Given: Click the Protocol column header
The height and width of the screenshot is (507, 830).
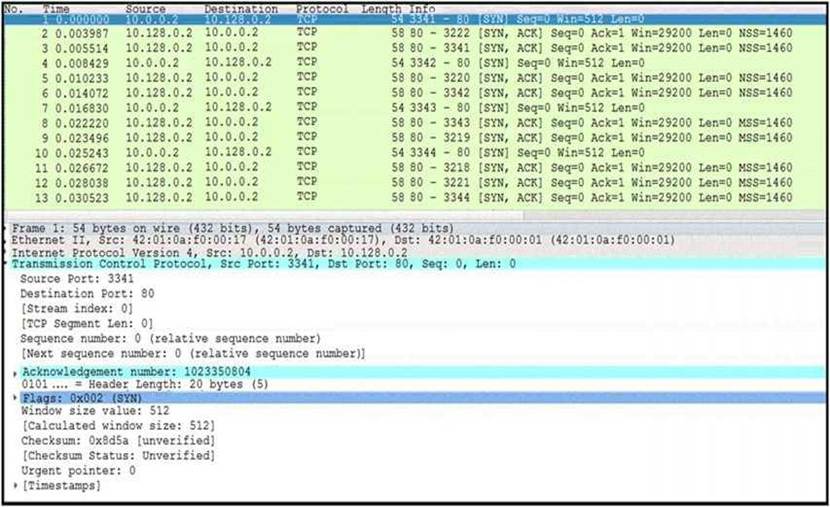Looking at the screenshot, I should [322, 8].
